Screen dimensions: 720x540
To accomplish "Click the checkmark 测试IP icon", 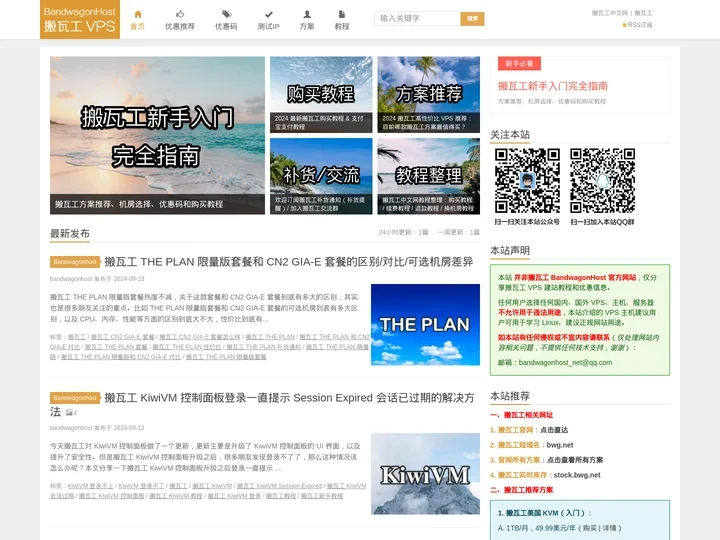I will 269,14.
